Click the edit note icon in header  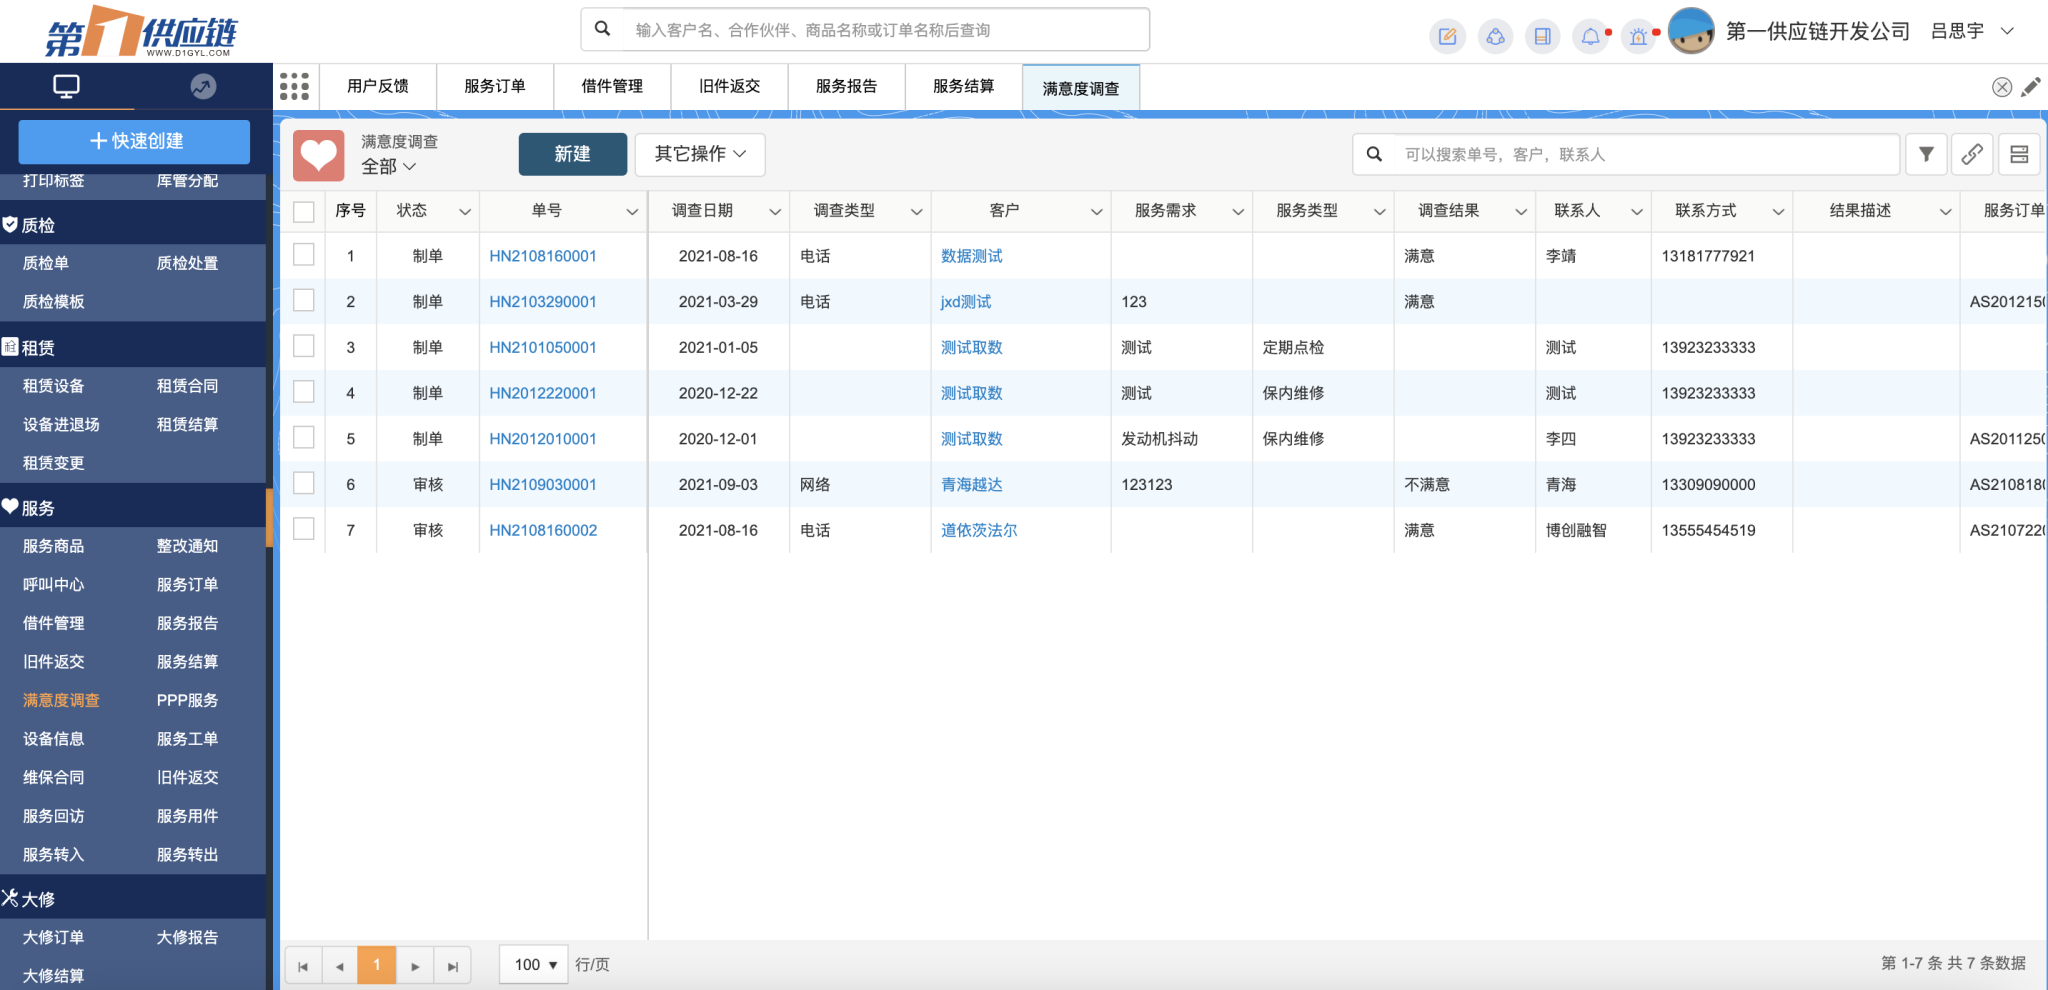coord(1447,37)
